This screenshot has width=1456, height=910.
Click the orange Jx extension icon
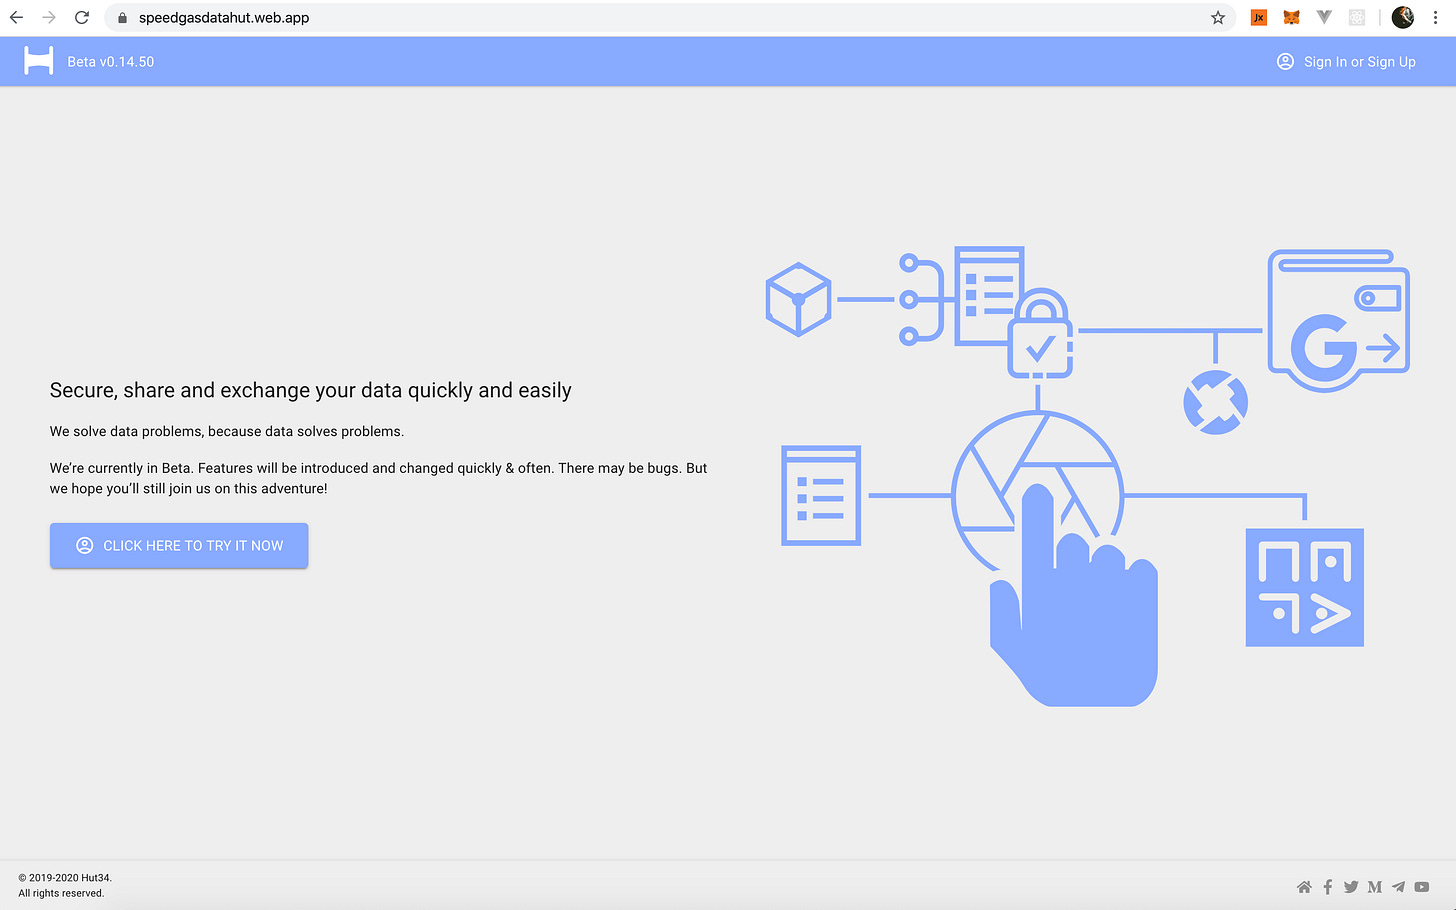(1259, 18)
